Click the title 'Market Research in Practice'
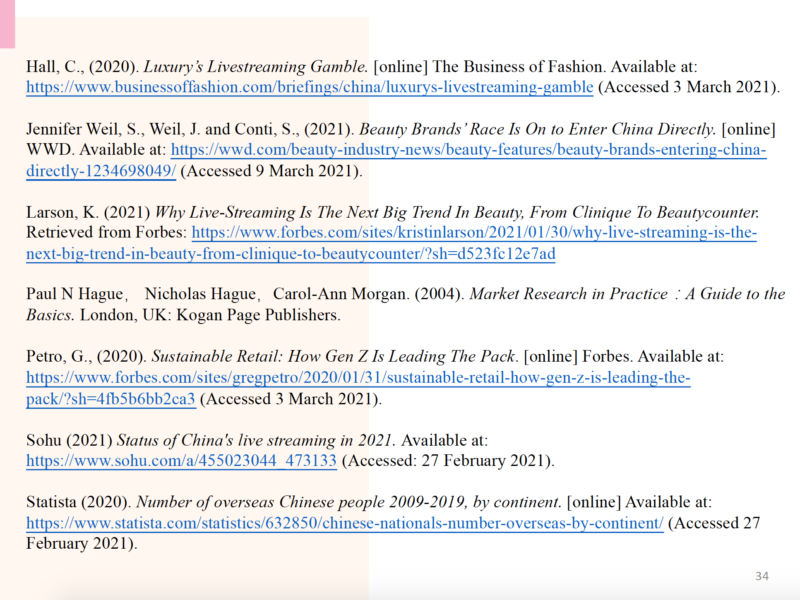Screen dimensions: 800x600 pyautogui.click(x=568, y=294)
